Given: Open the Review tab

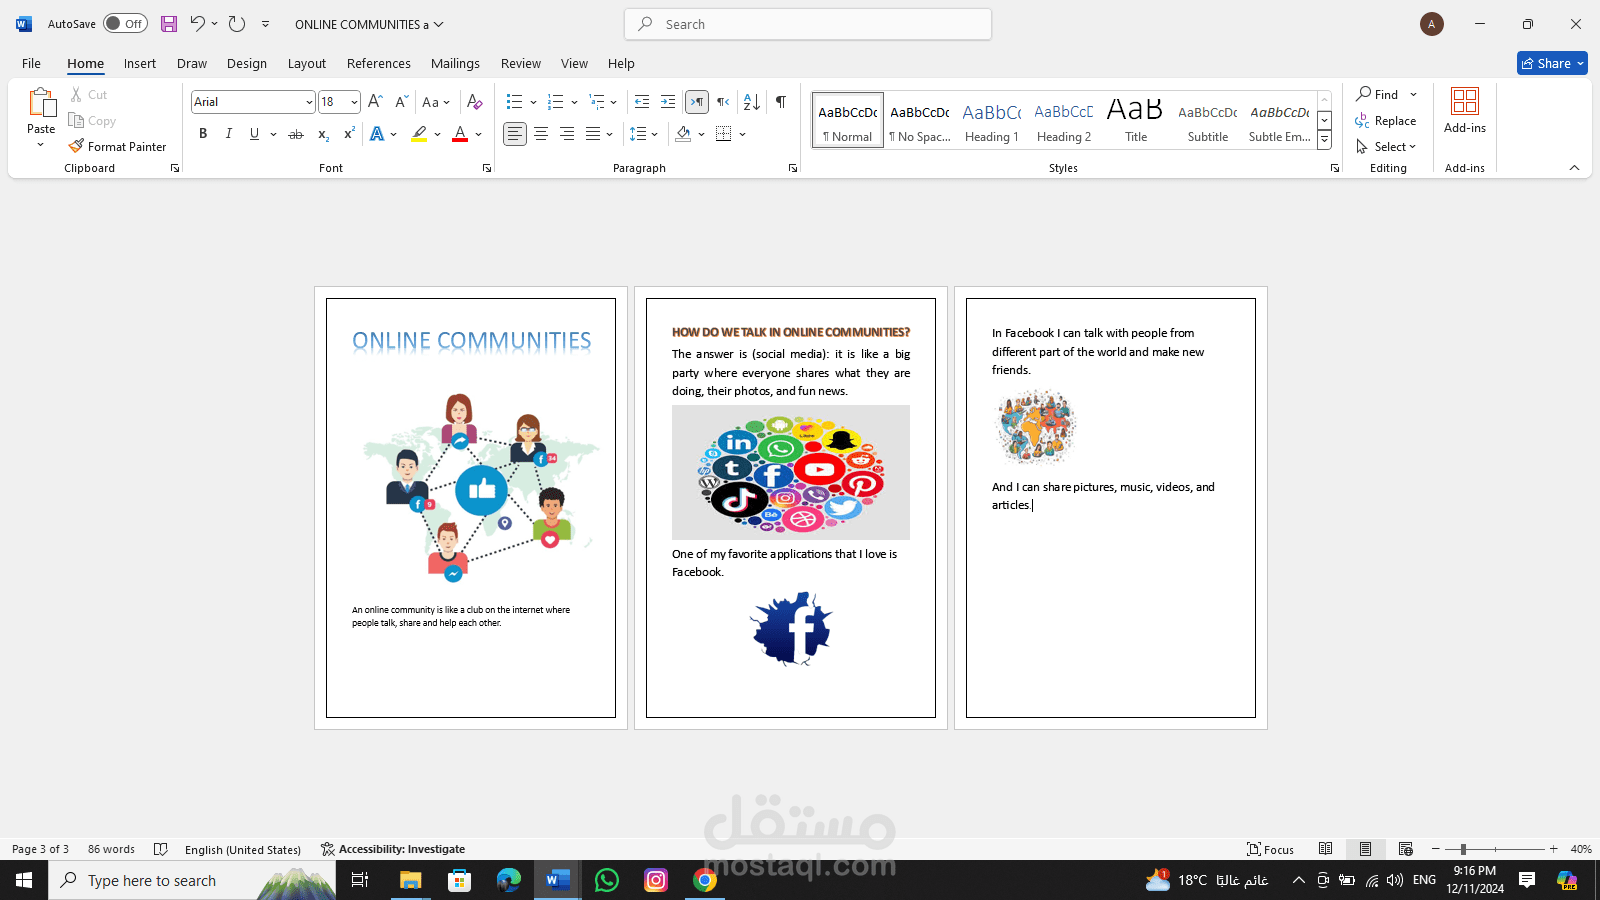Looking at the screenshot, I should pyautogui.click(x=521, y=63).
